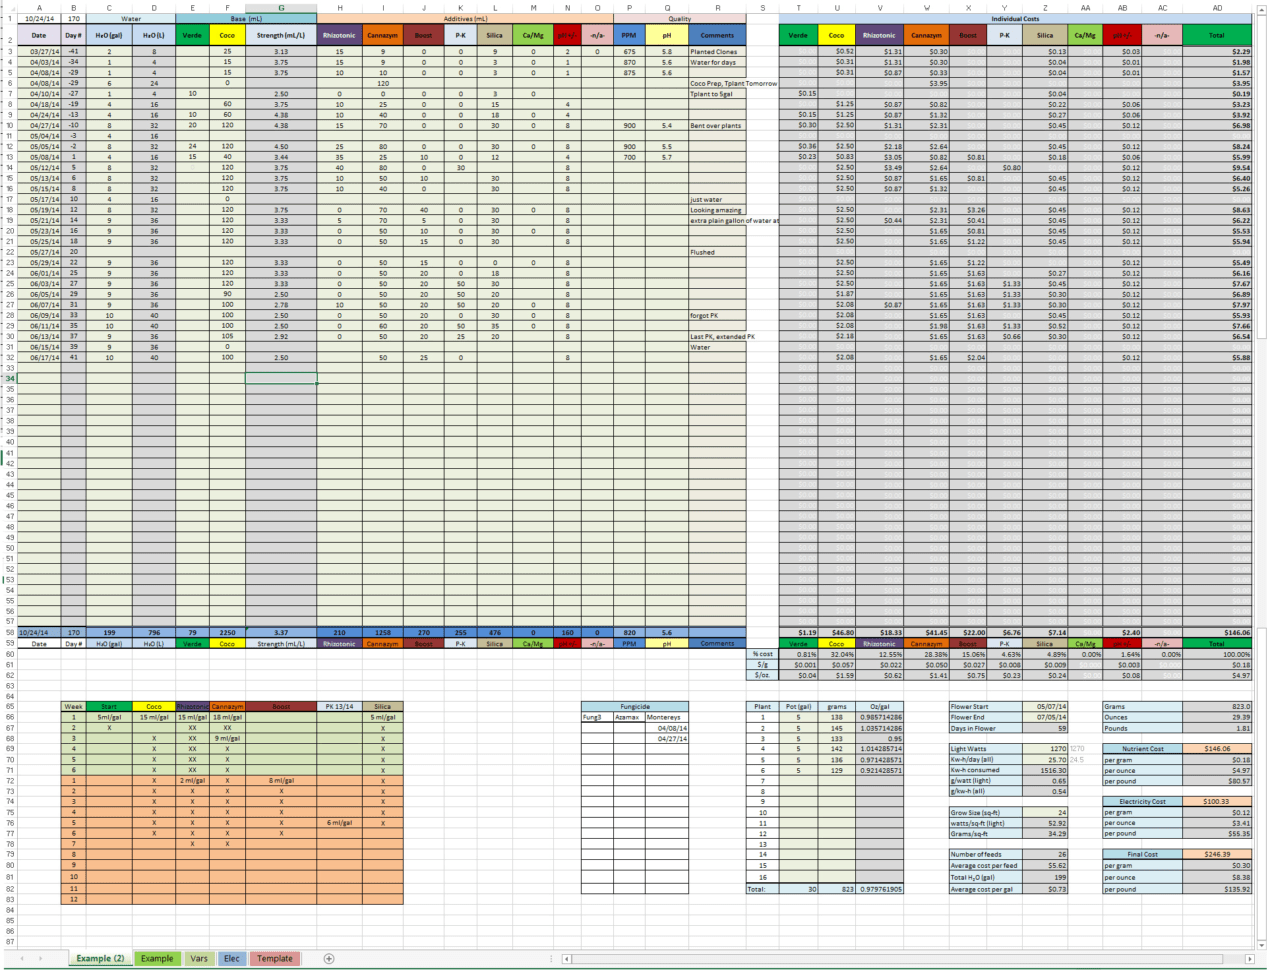Click the Light Watts label cell
Viewport: 1270px width, 970px height.
click(x=985, y=749)
